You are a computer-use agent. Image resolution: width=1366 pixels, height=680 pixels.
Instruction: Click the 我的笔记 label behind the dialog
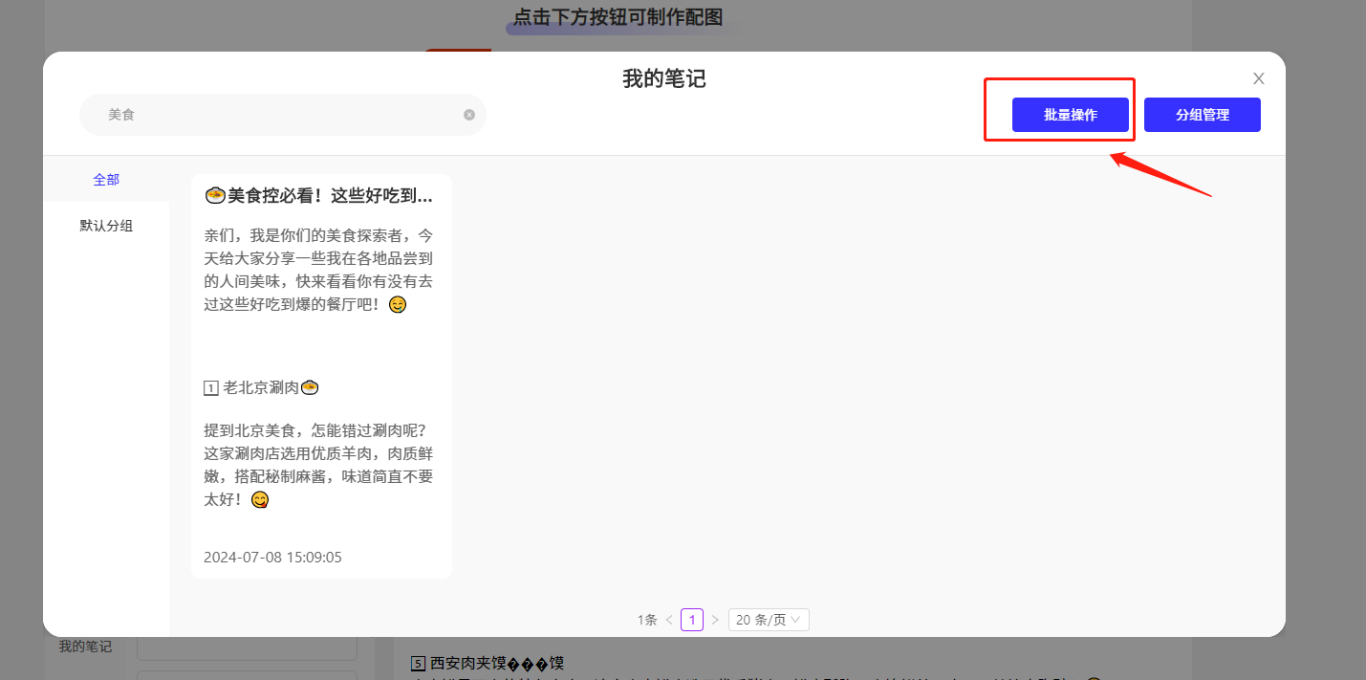(85, 647)
